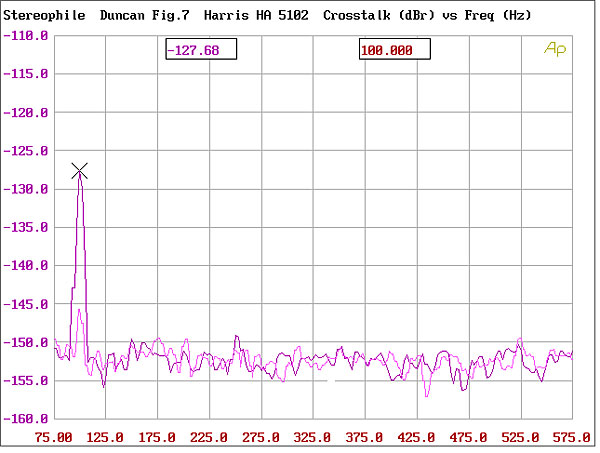The image size is (600, 453).
Task: Click the -127.68 cursor readout box
Action: click(201, 49)
